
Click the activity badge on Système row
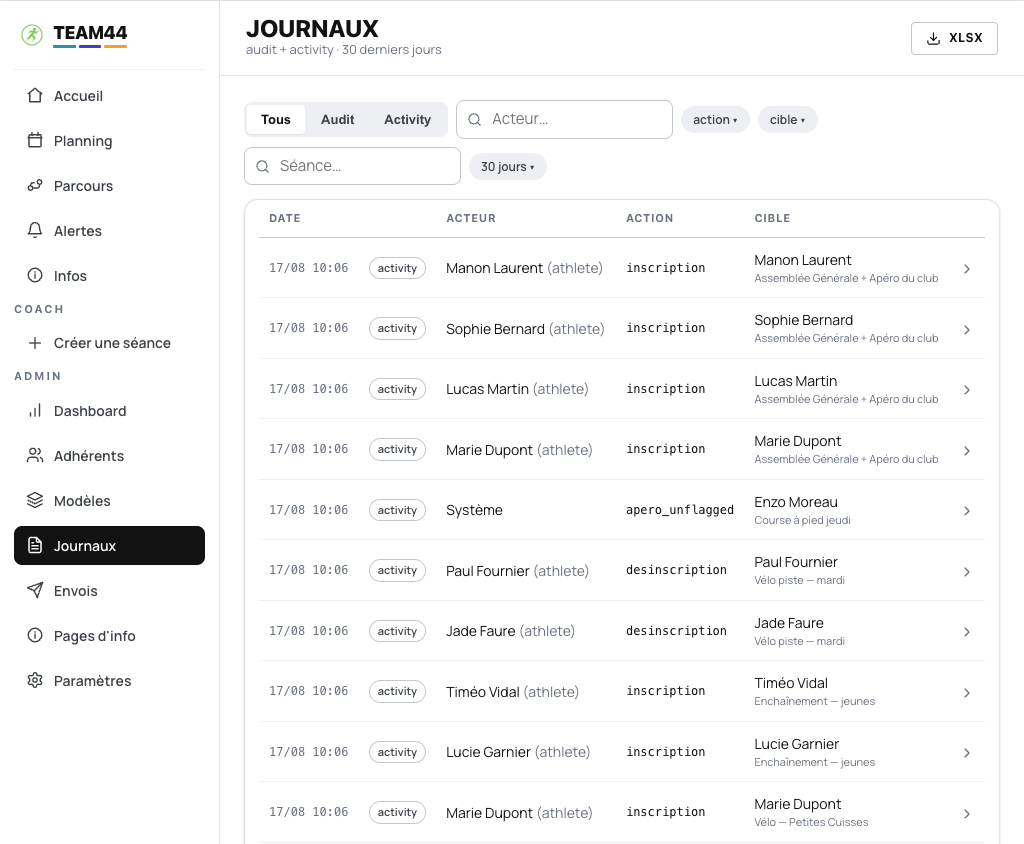coord(397,510)
